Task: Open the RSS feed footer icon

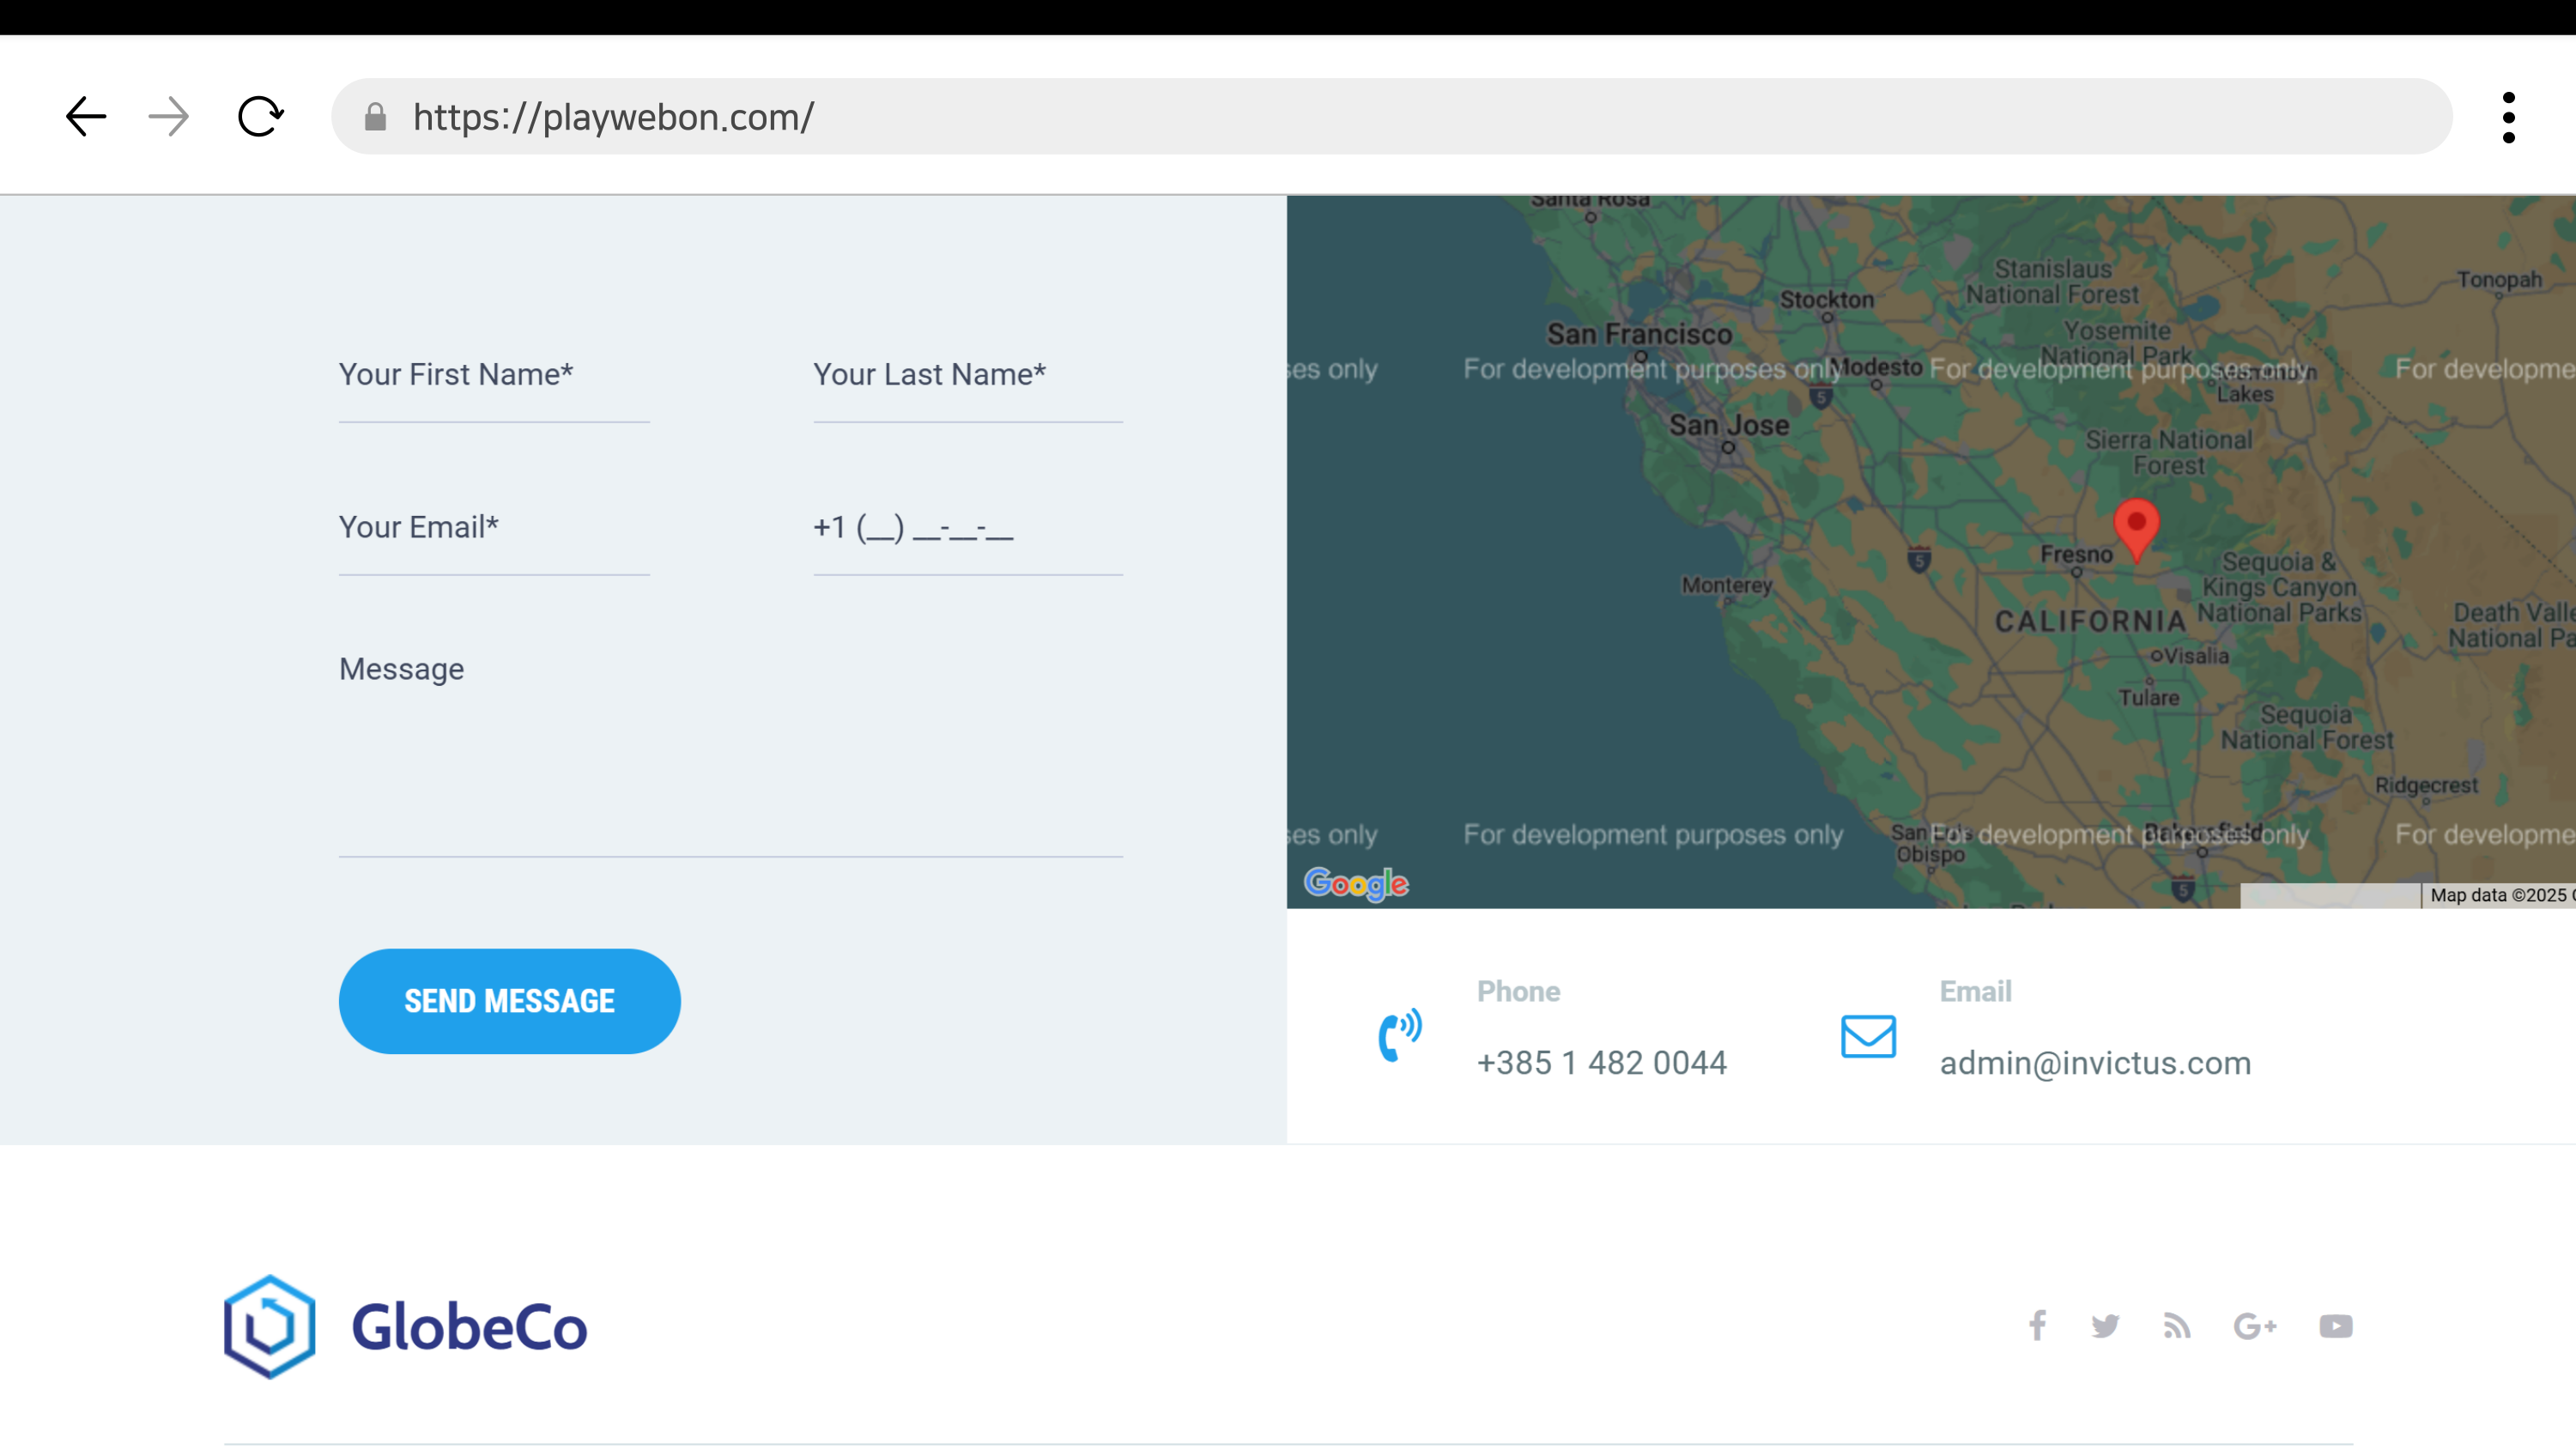Action: point(2177,1326)
